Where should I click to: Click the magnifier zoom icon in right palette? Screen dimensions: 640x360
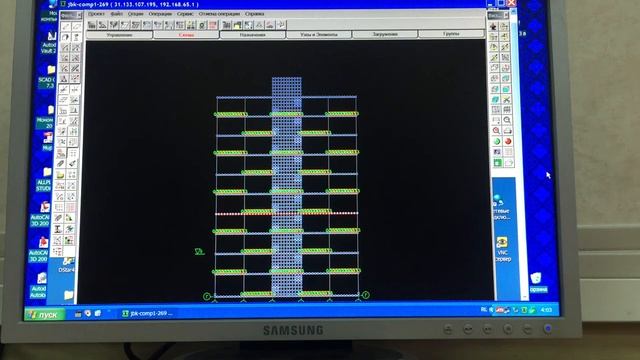(x=507, y=120)
